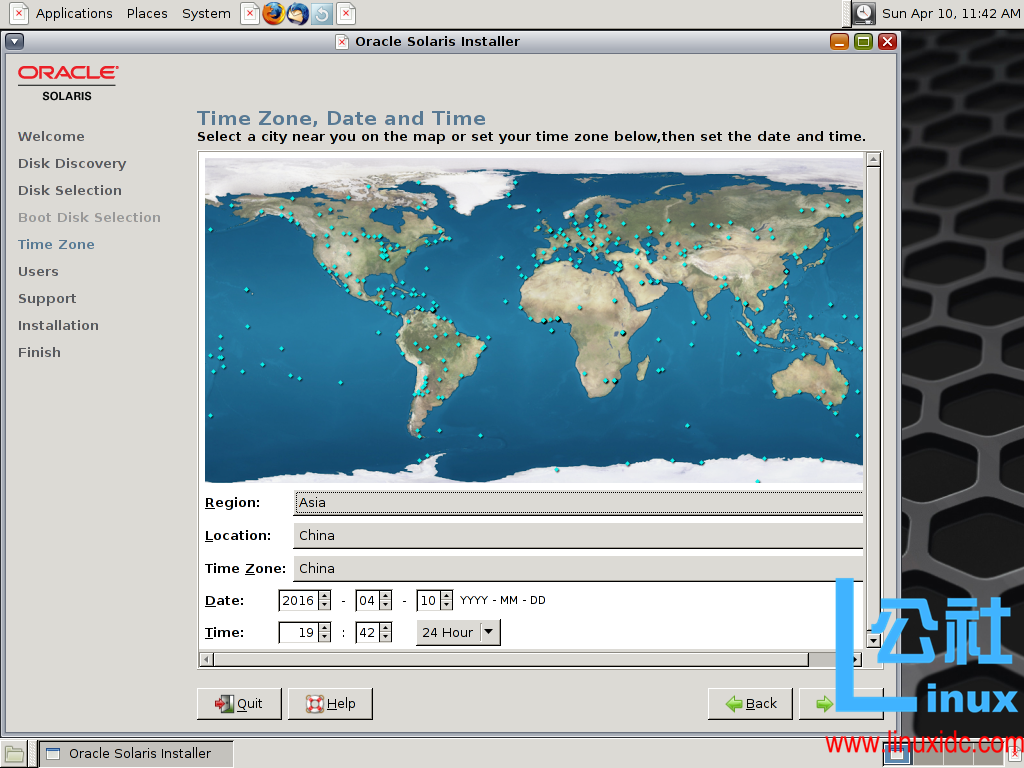Click the Help button
This screenshot has width=1024, height=768.
click(x=330, y=703)
